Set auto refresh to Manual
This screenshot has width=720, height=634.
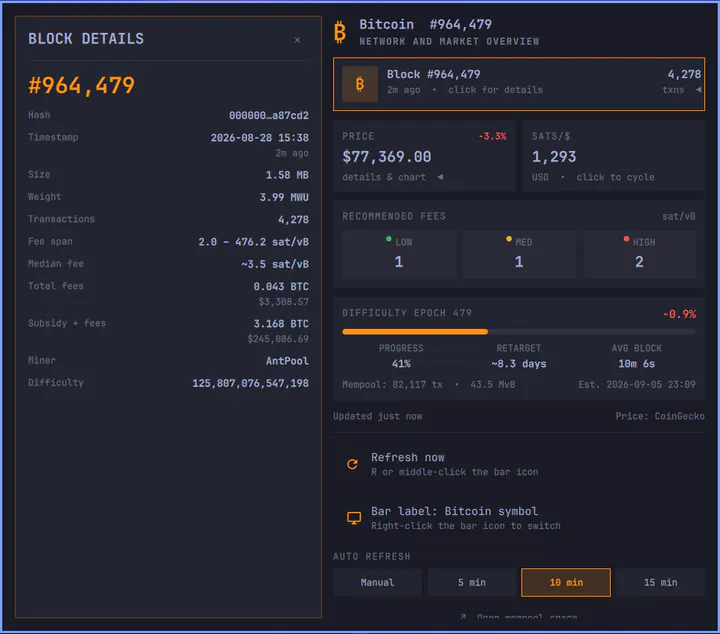point(377,582)
